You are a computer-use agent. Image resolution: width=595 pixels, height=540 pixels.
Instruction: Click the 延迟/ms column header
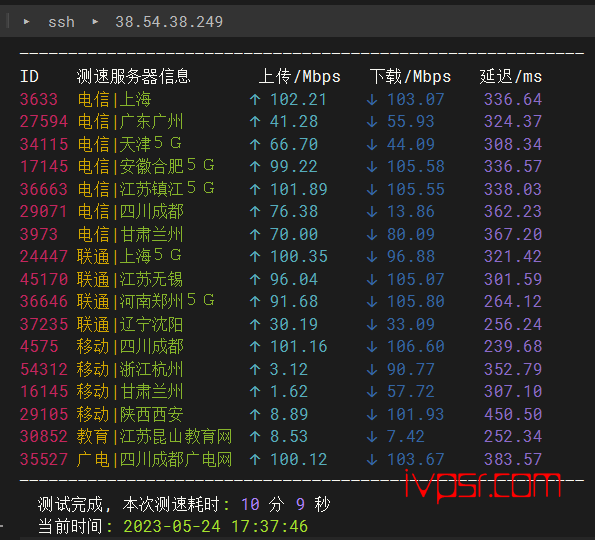[x=511, y=77]
